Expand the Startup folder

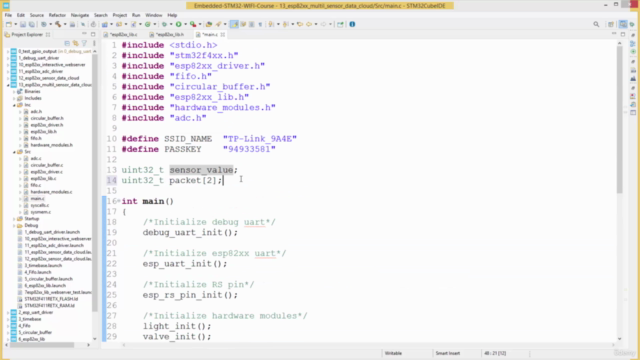pyautogui.click(x=14, y=219)
